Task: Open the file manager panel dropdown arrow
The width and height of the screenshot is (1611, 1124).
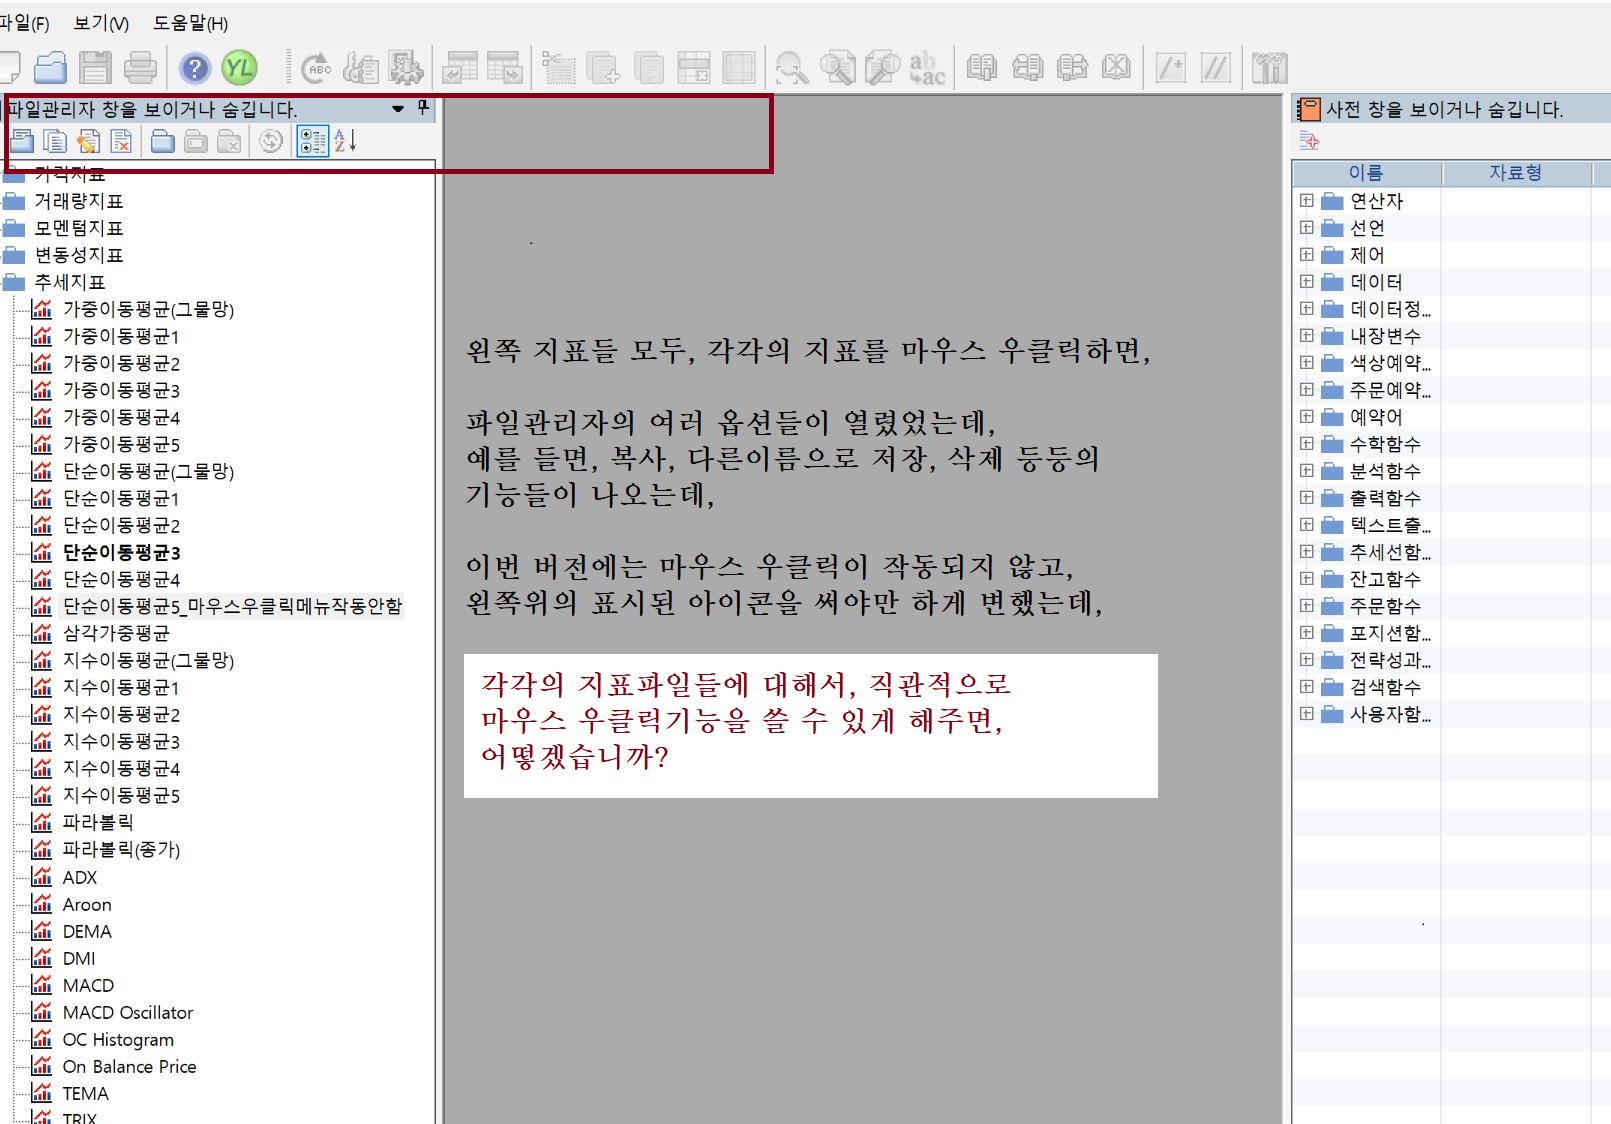Action: coord(398,109)
